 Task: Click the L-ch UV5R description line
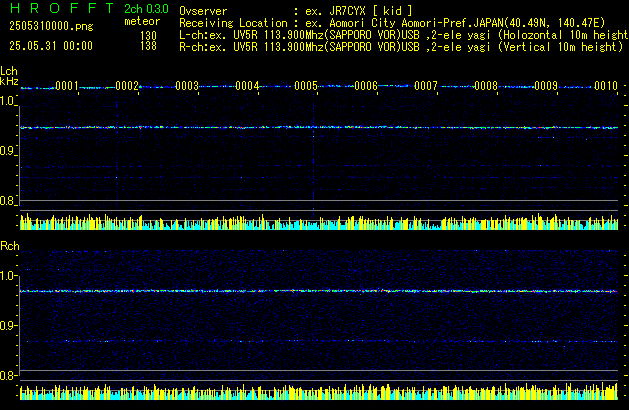[x=404, y=35]
